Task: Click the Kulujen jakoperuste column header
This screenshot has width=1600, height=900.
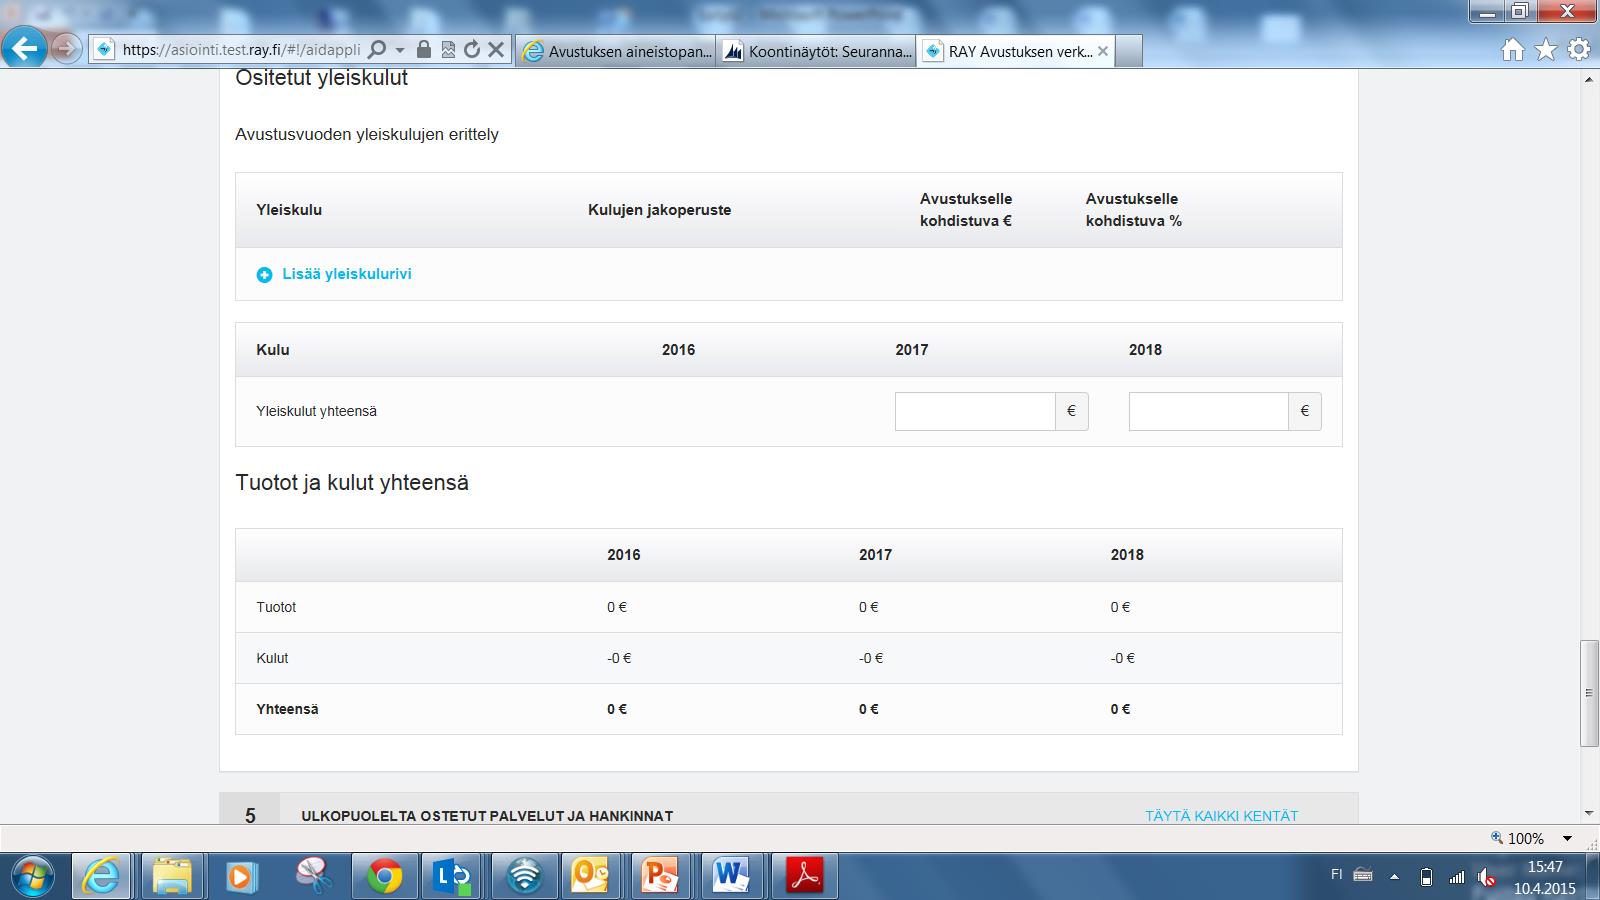Action: click(x=659, y=210)
